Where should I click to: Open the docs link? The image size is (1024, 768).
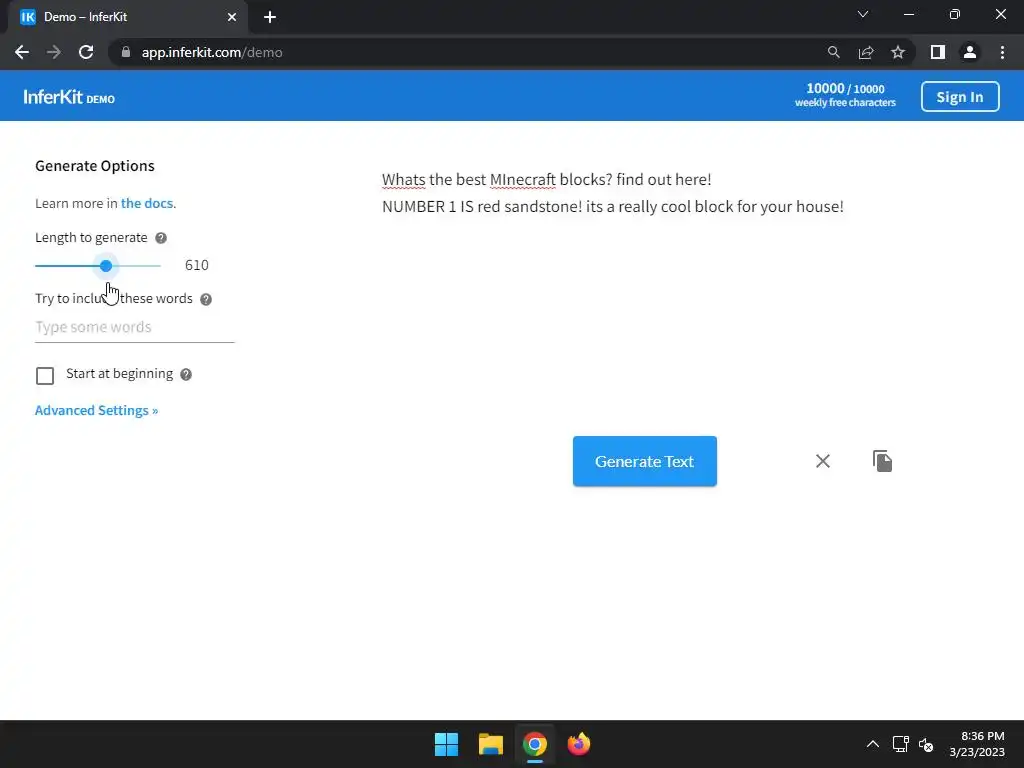pos(147,203)
